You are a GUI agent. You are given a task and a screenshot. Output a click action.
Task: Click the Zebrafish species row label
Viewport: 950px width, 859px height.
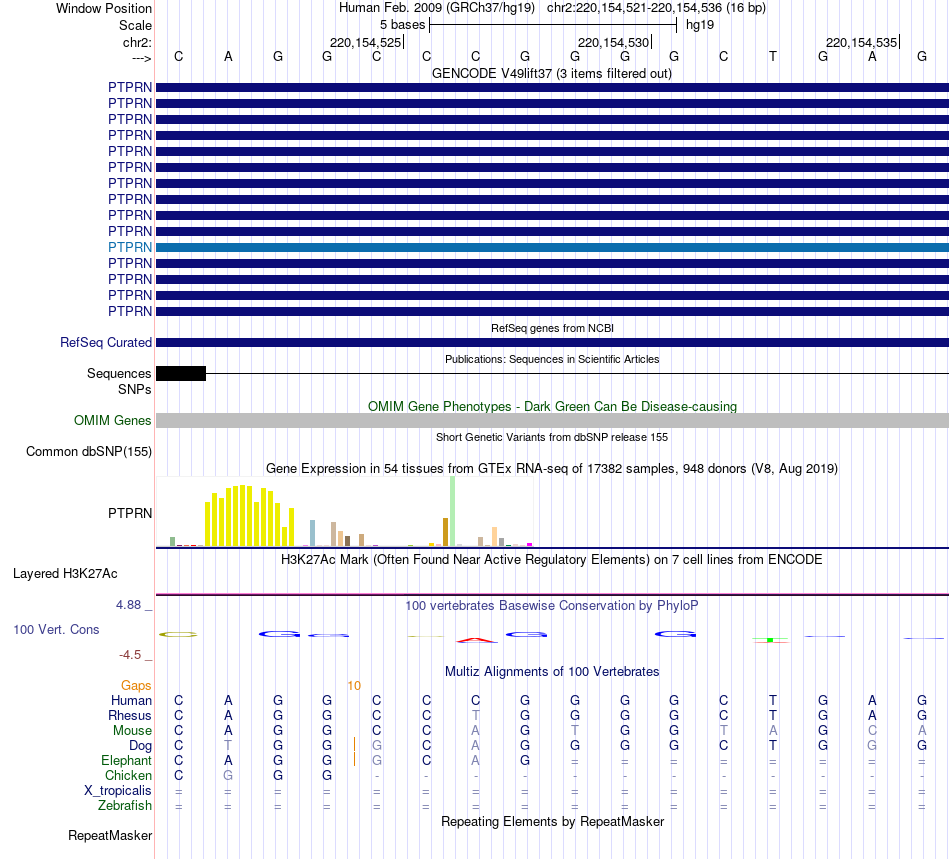click(125, 806)
